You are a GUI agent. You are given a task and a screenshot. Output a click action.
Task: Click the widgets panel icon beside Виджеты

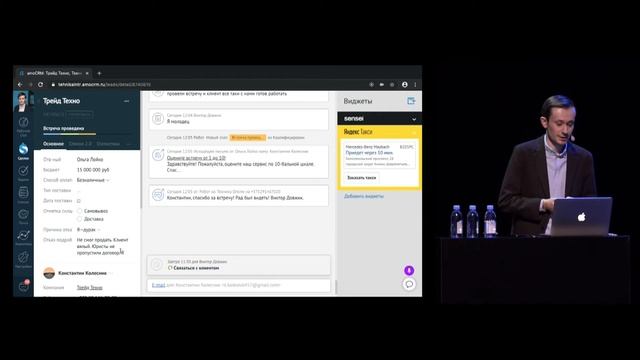[x=411, y=101]
